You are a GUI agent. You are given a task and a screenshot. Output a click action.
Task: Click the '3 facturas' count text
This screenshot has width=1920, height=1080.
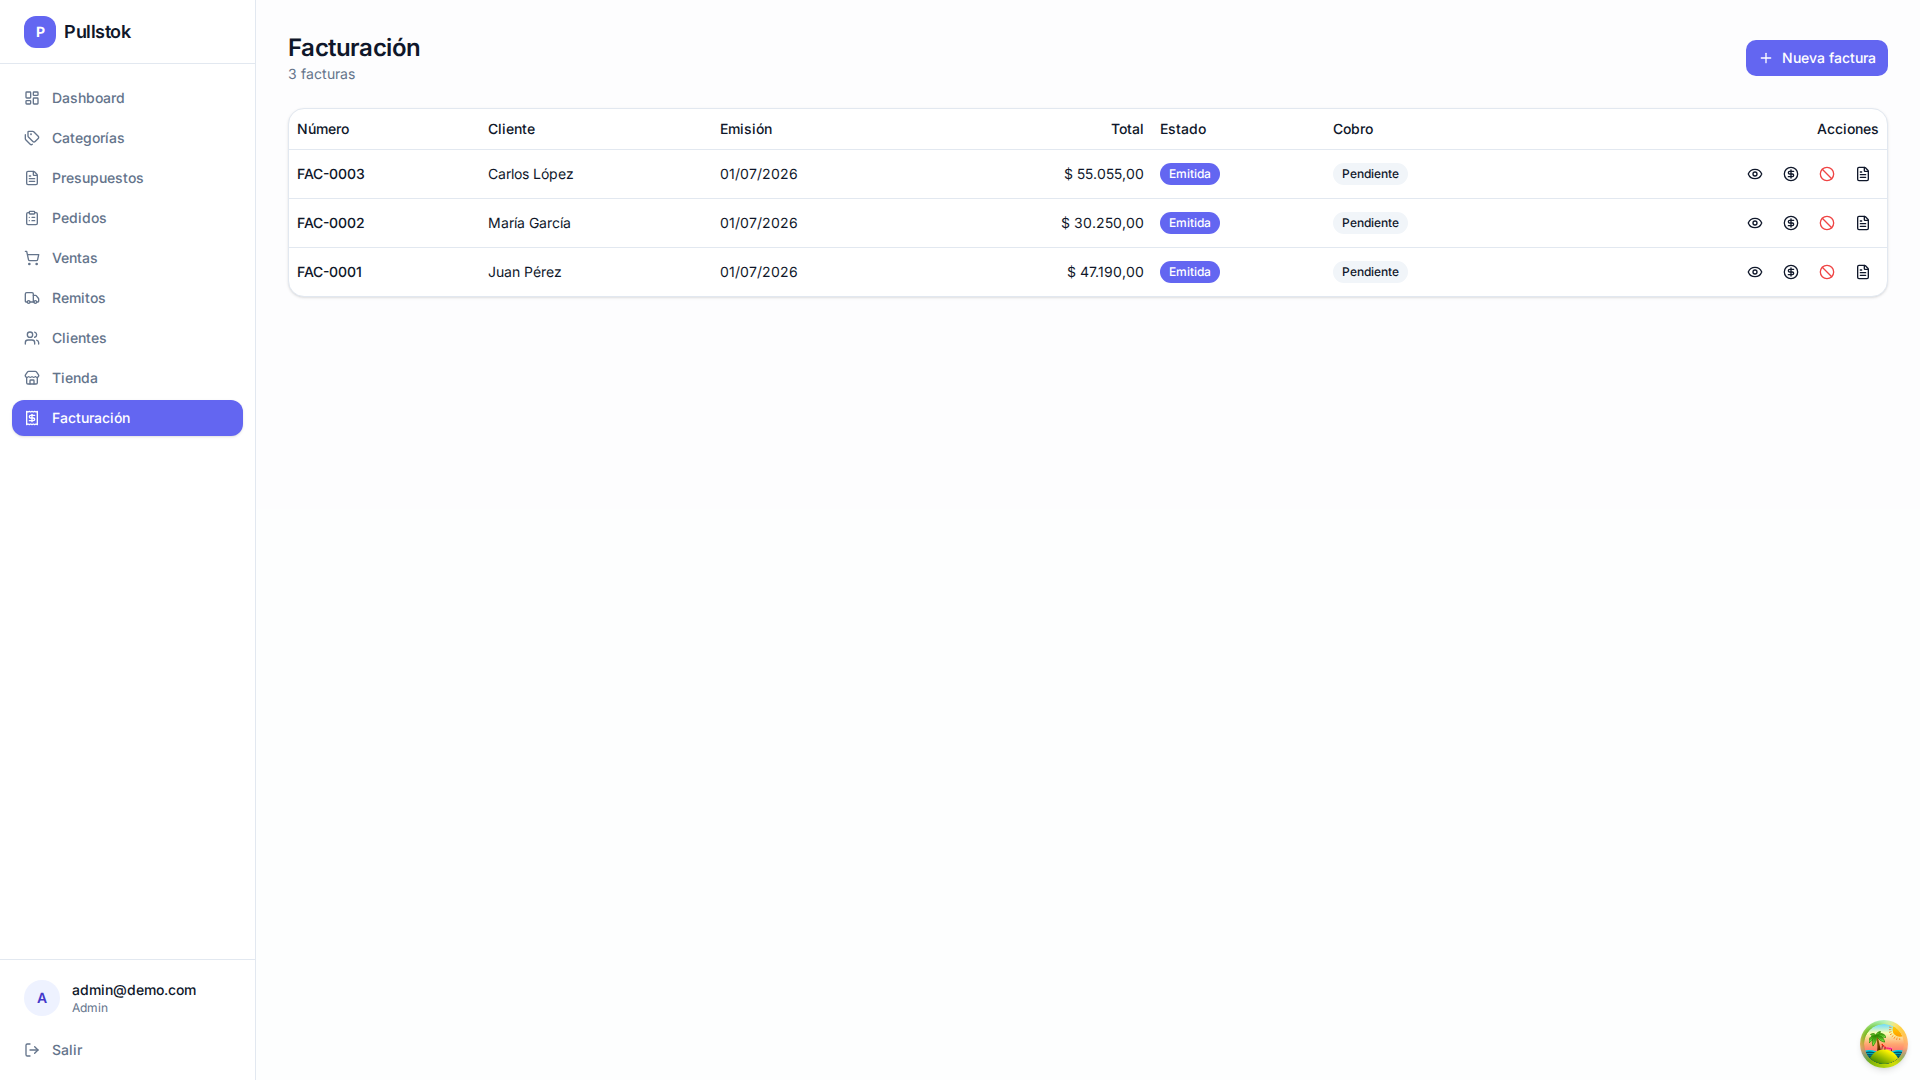point(322,74)
